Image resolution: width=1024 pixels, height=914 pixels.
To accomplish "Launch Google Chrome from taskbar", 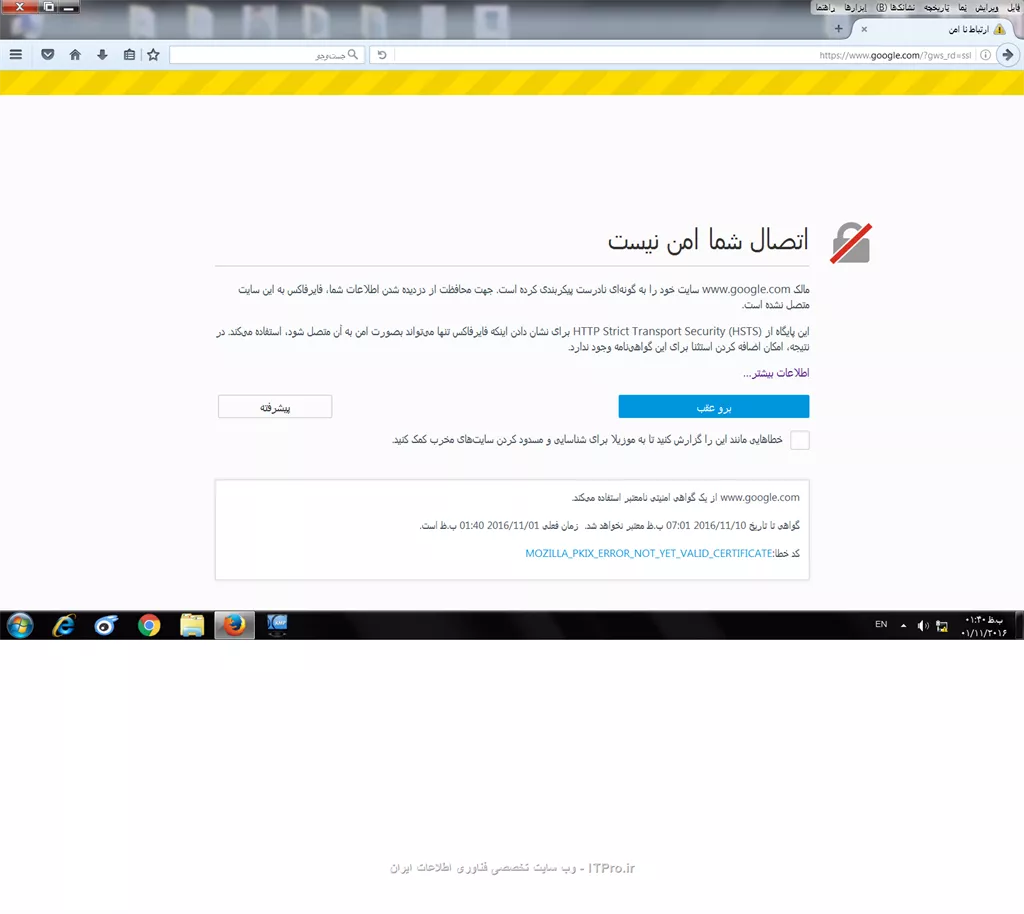I will (x=149, y=625).
